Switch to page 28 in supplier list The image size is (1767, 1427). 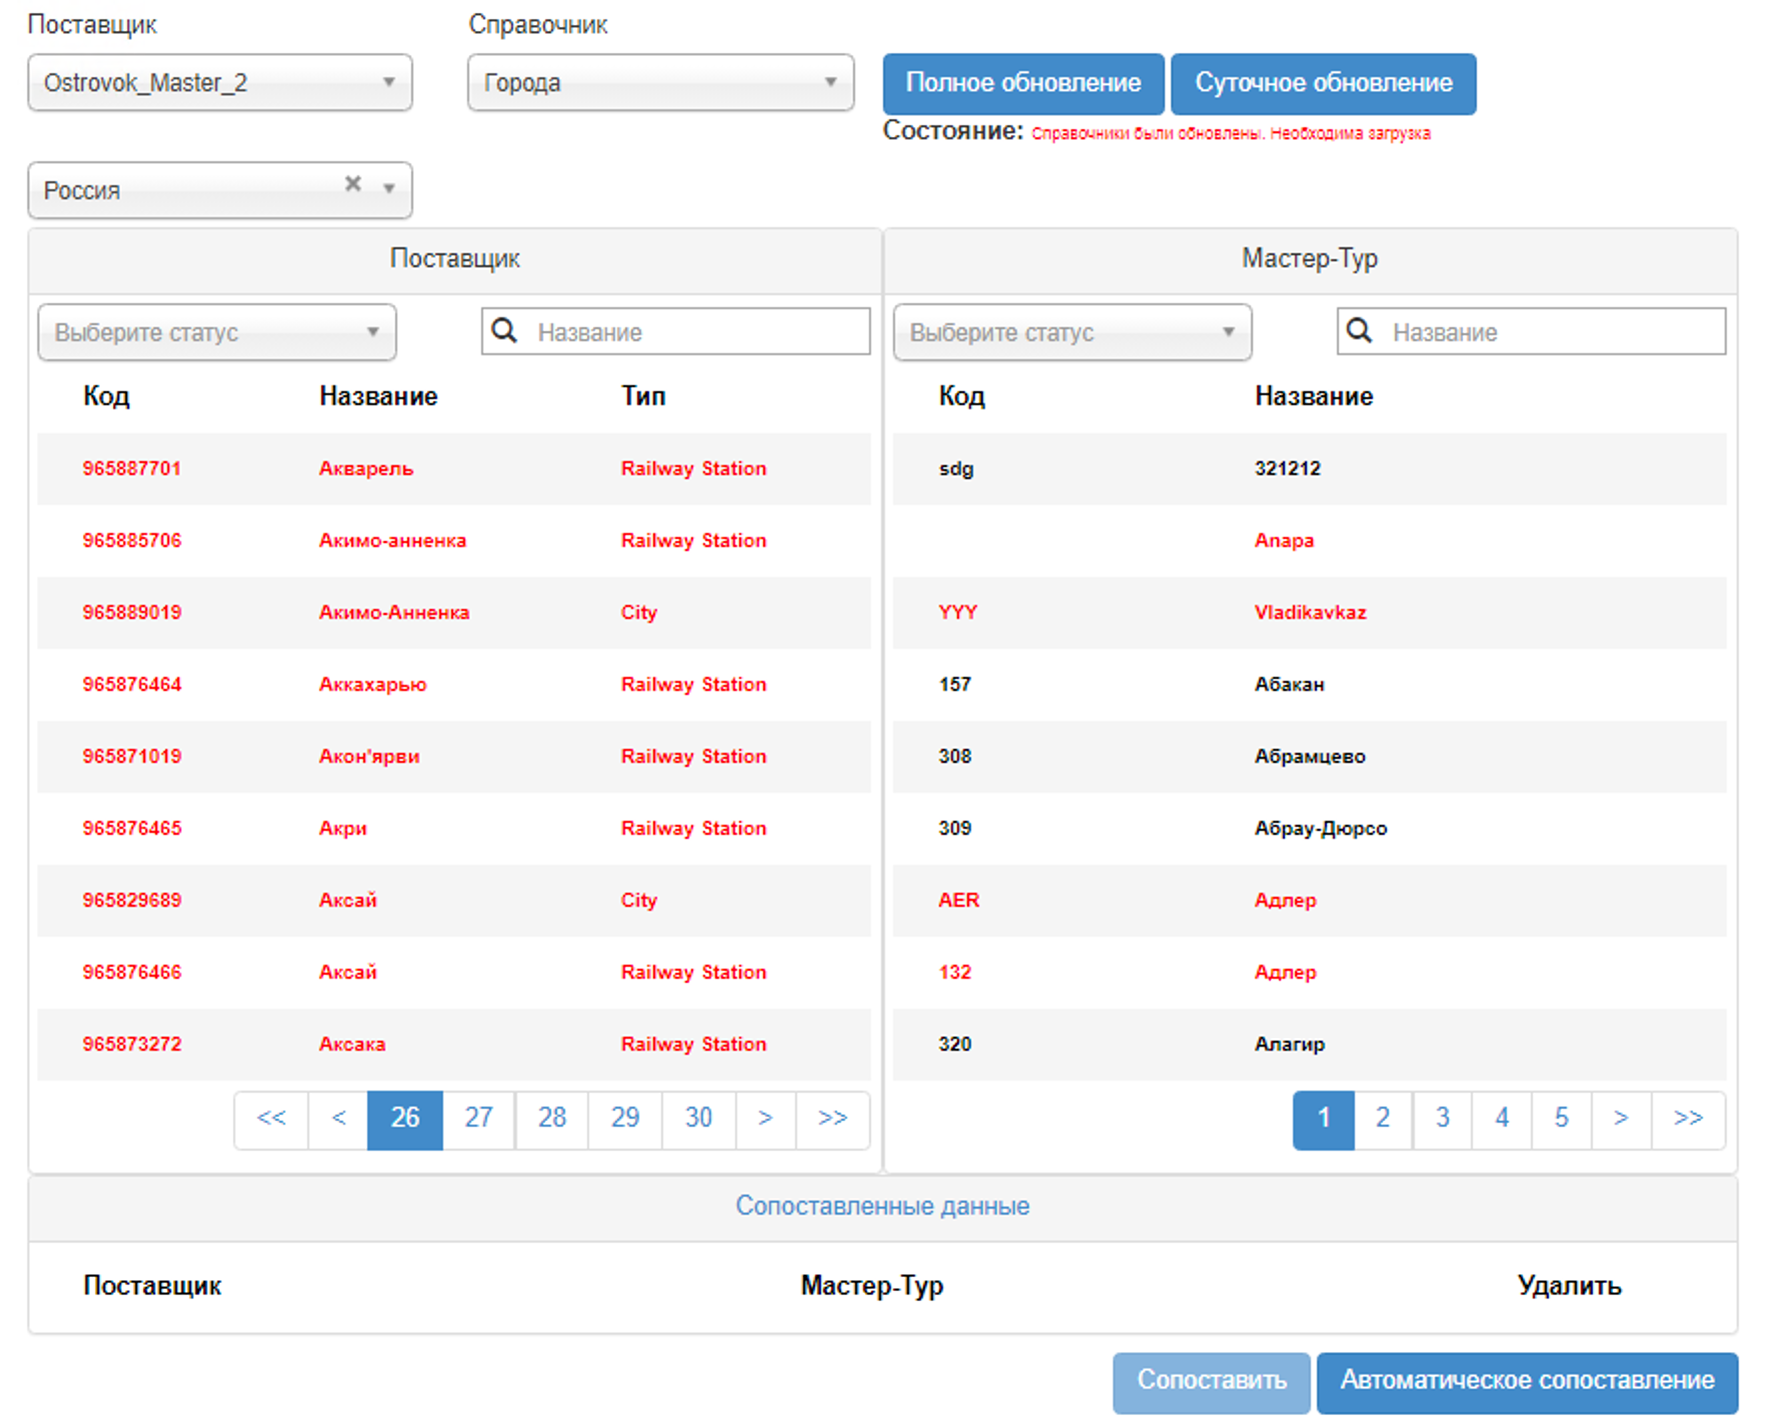click(552, 1118)
